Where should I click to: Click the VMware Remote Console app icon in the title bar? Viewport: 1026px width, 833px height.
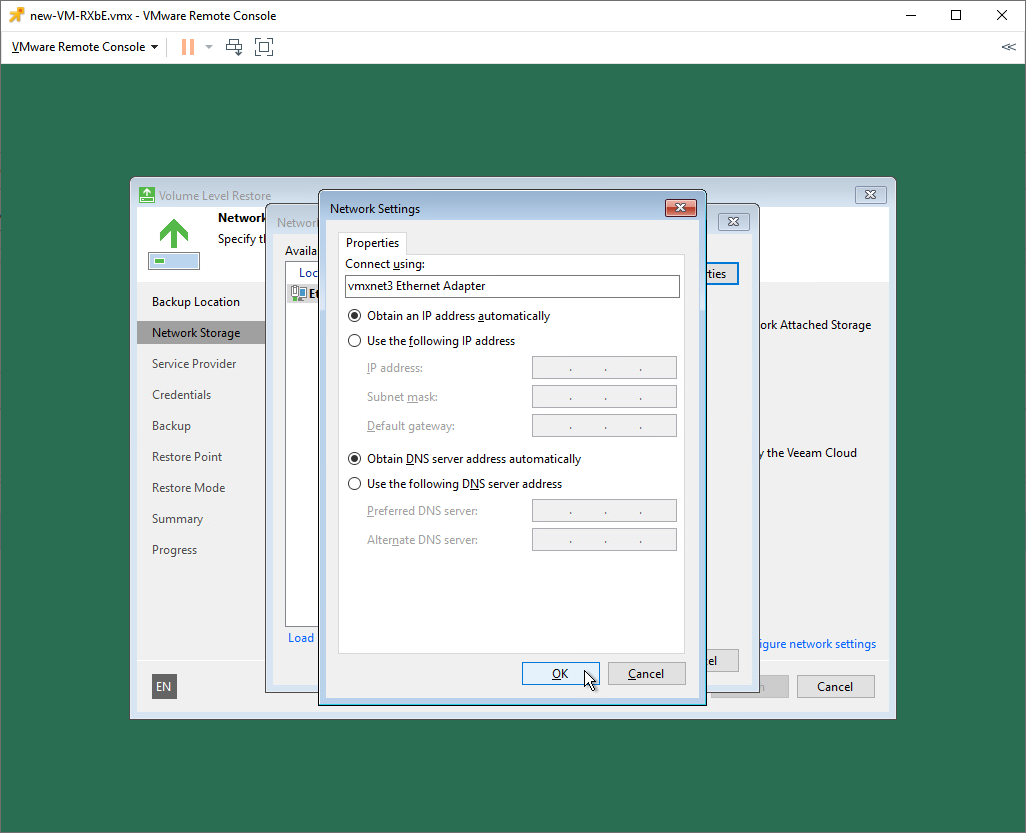(x=16, y=15)
